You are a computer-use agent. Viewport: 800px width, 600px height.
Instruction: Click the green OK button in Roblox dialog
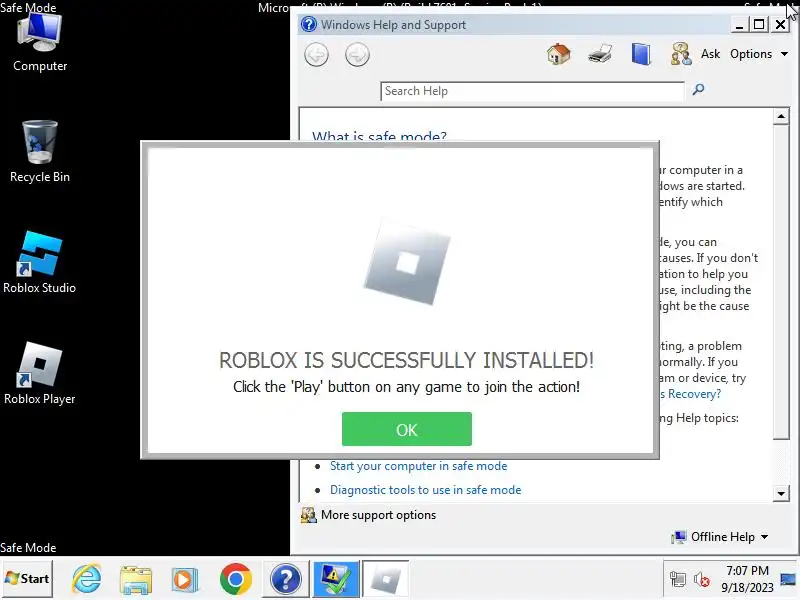(x=407, y=429)
